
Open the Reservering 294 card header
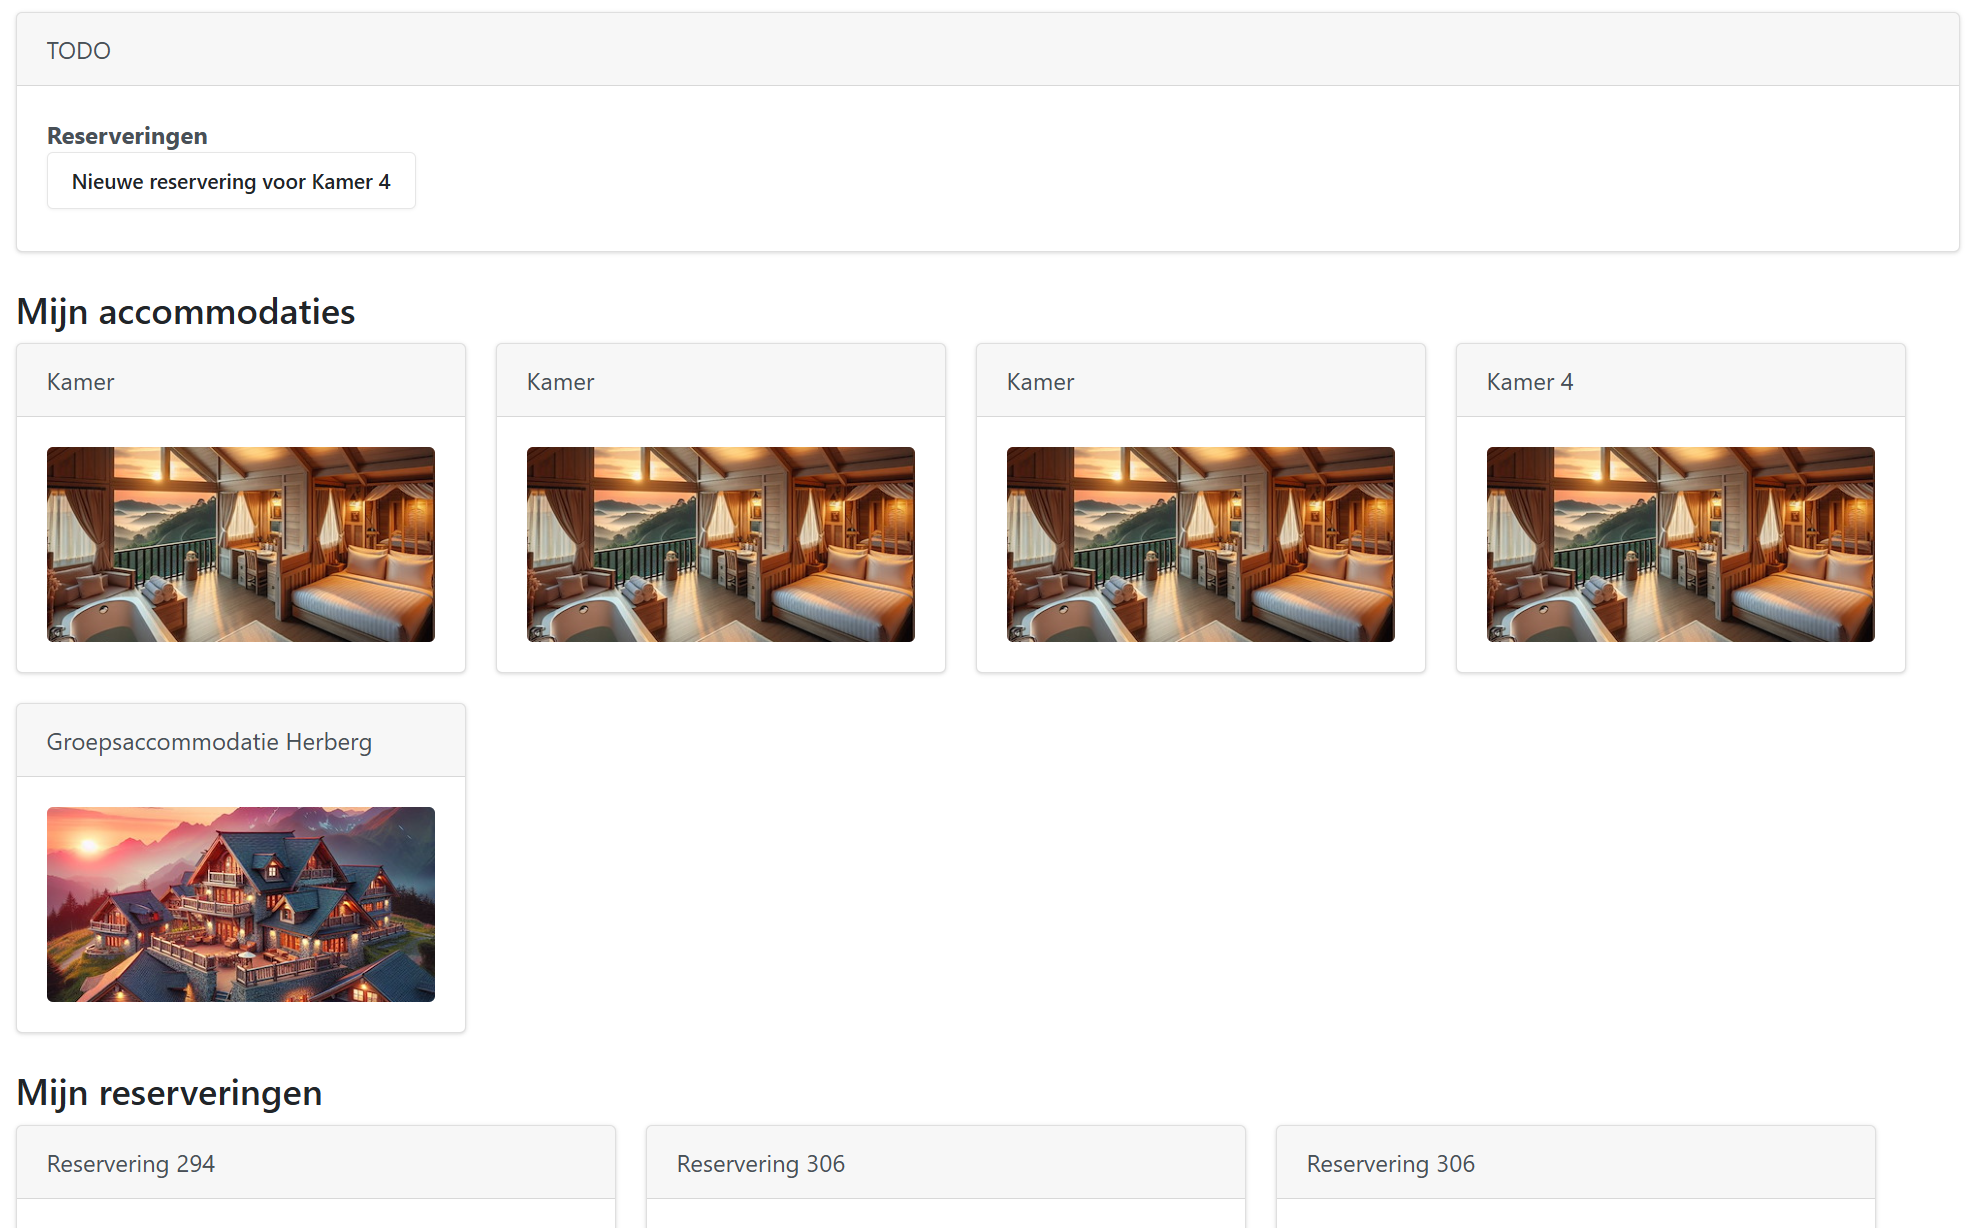[131, 1164]
